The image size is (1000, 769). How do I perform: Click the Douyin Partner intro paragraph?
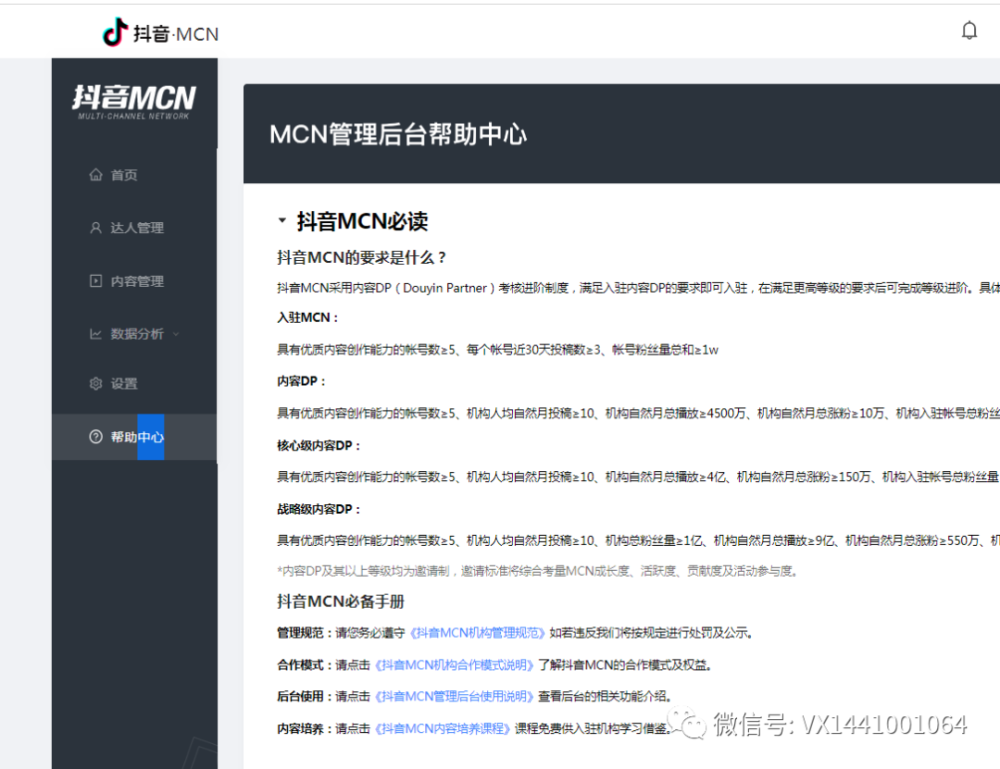(x=638, y=288)
